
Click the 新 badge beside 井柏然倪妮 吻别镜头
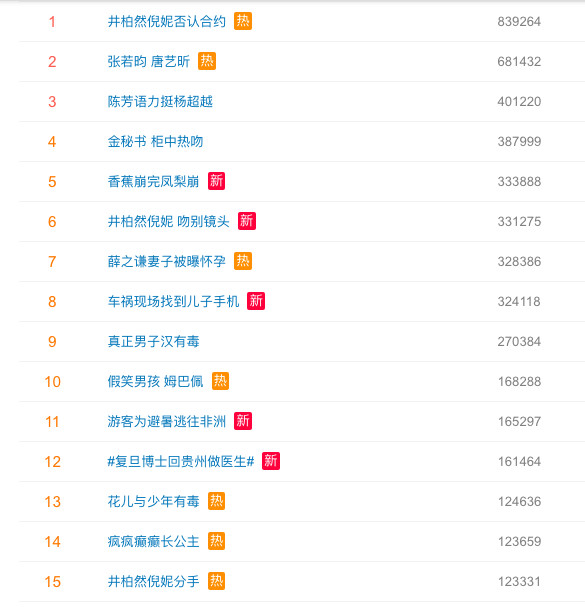[x=247, y=221]
